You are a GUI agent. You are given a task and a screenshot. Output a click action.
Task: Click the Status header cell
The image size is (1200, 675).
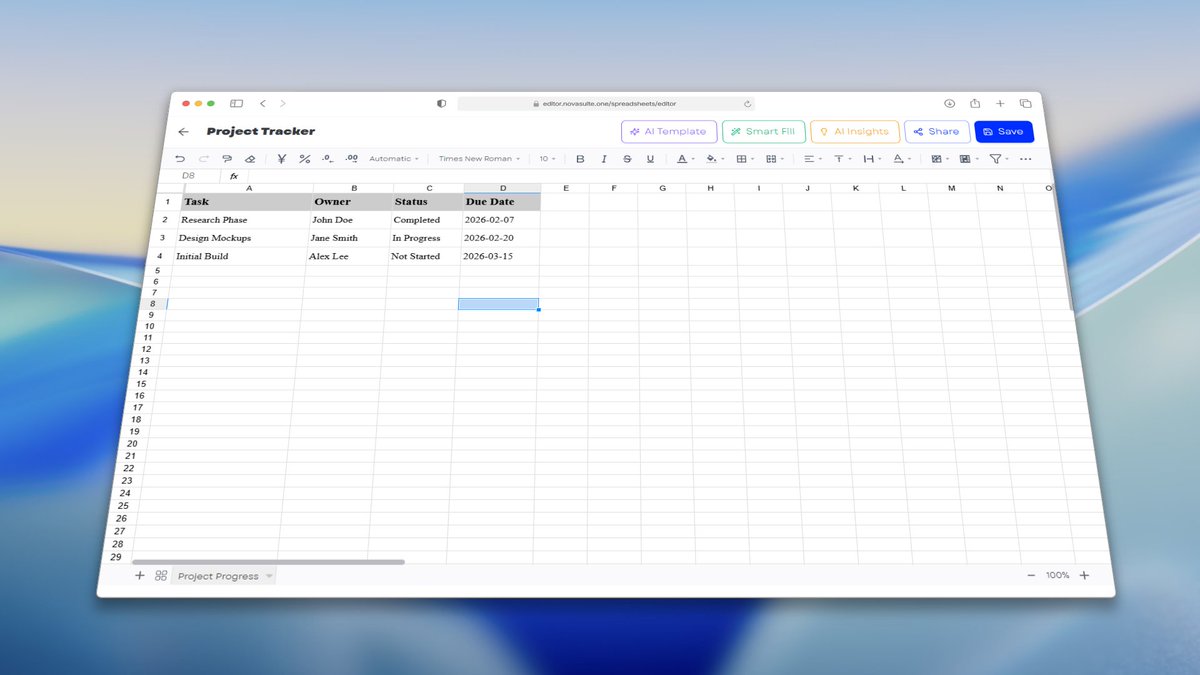click(428, 201)
